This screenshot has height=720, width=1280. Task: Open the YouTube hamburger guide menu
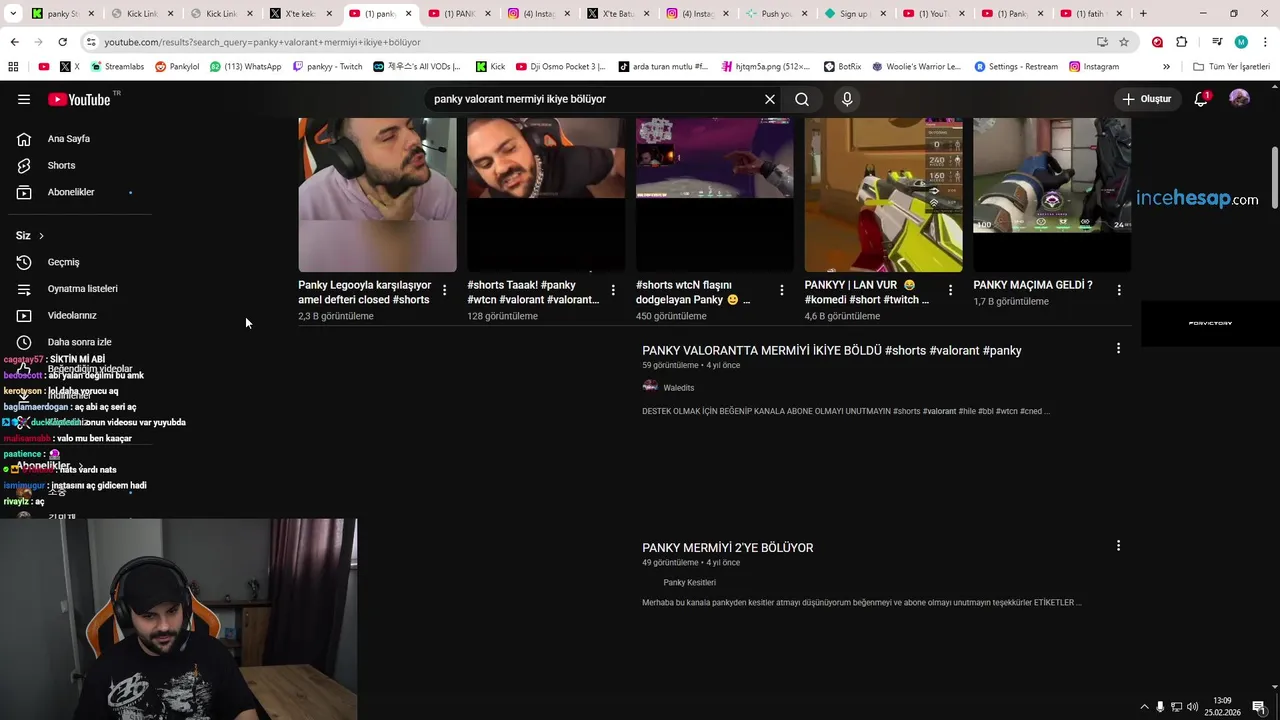pyautogui.click(x=24, y=99)
